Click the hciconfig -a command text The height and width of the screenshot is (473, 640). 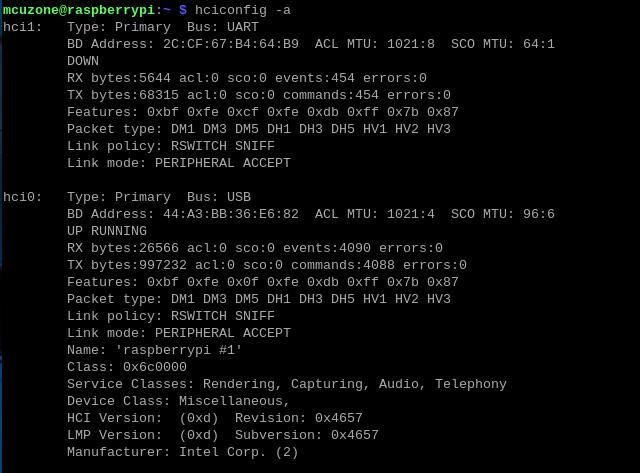[x=242, y=10]
